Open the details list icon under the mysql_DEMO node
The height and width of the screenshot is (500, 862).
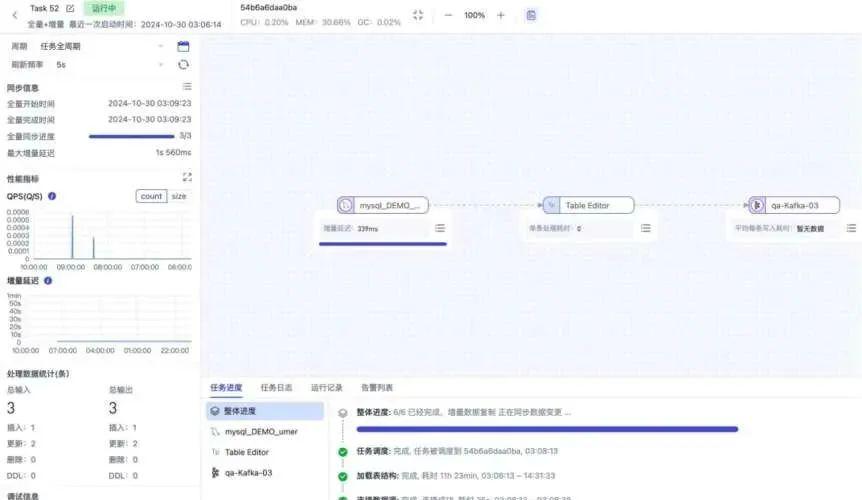pos(440,228)
